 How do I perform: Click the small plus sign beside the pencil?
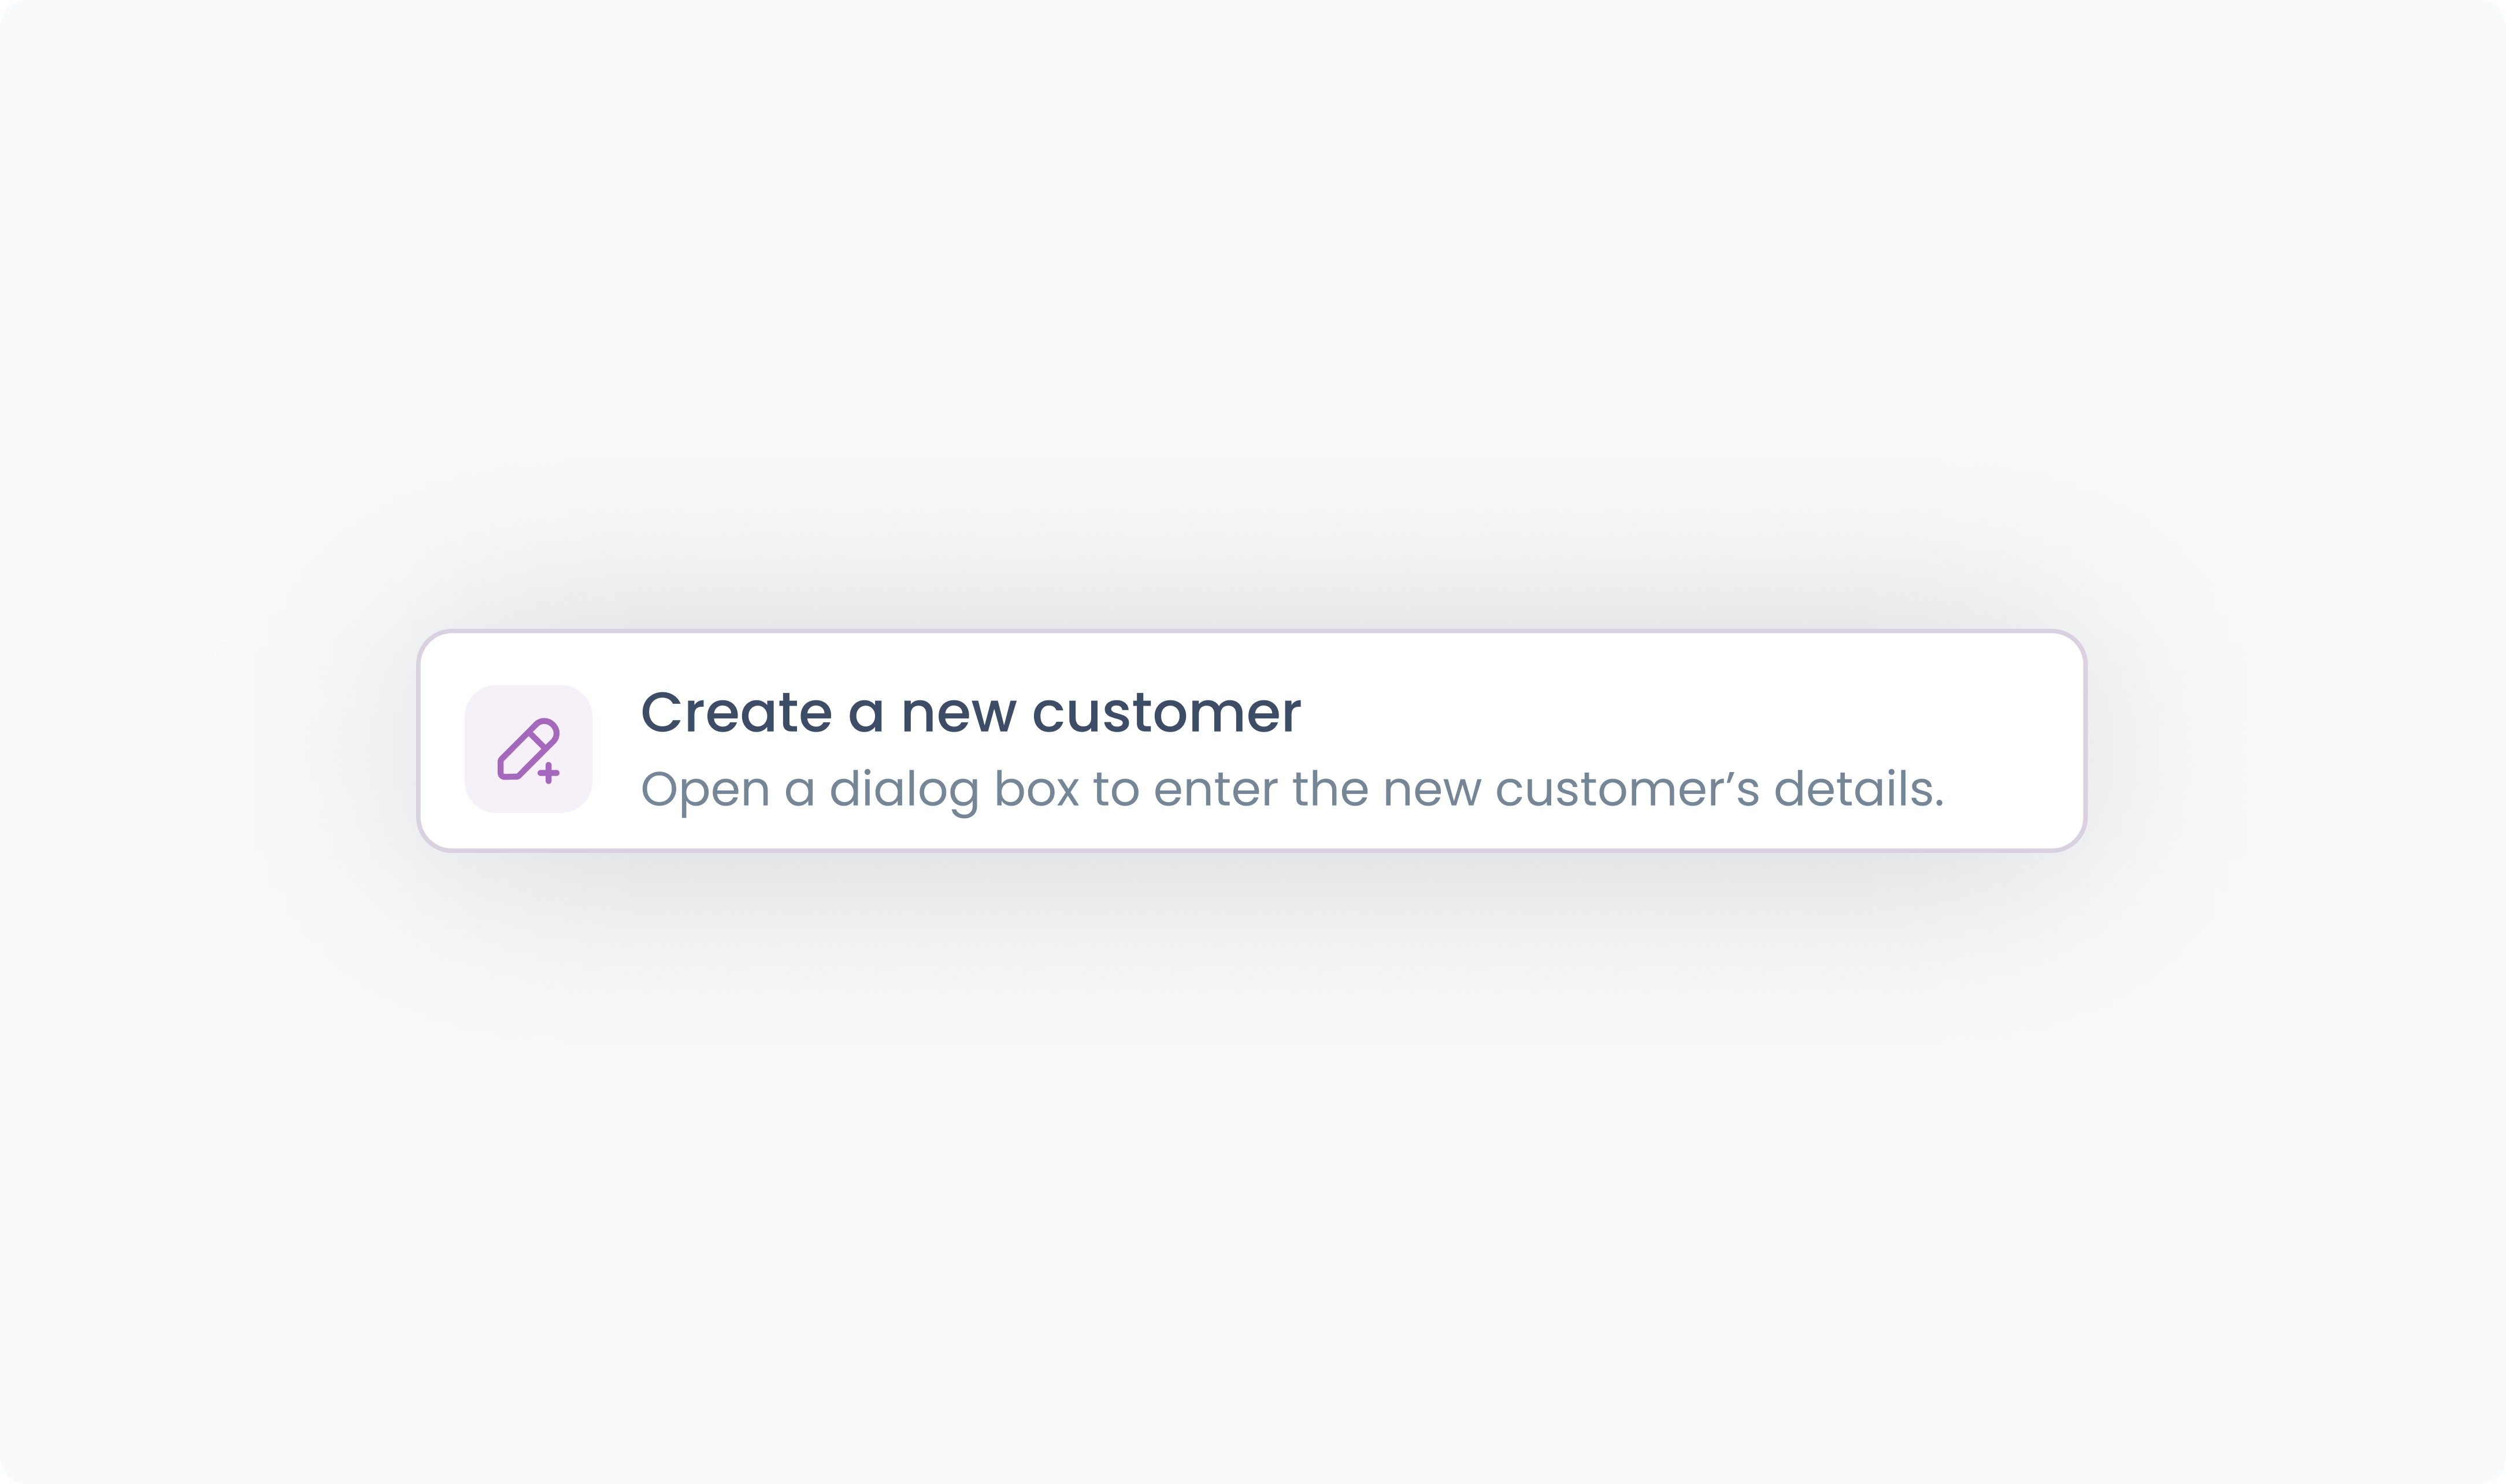point(548,773)
